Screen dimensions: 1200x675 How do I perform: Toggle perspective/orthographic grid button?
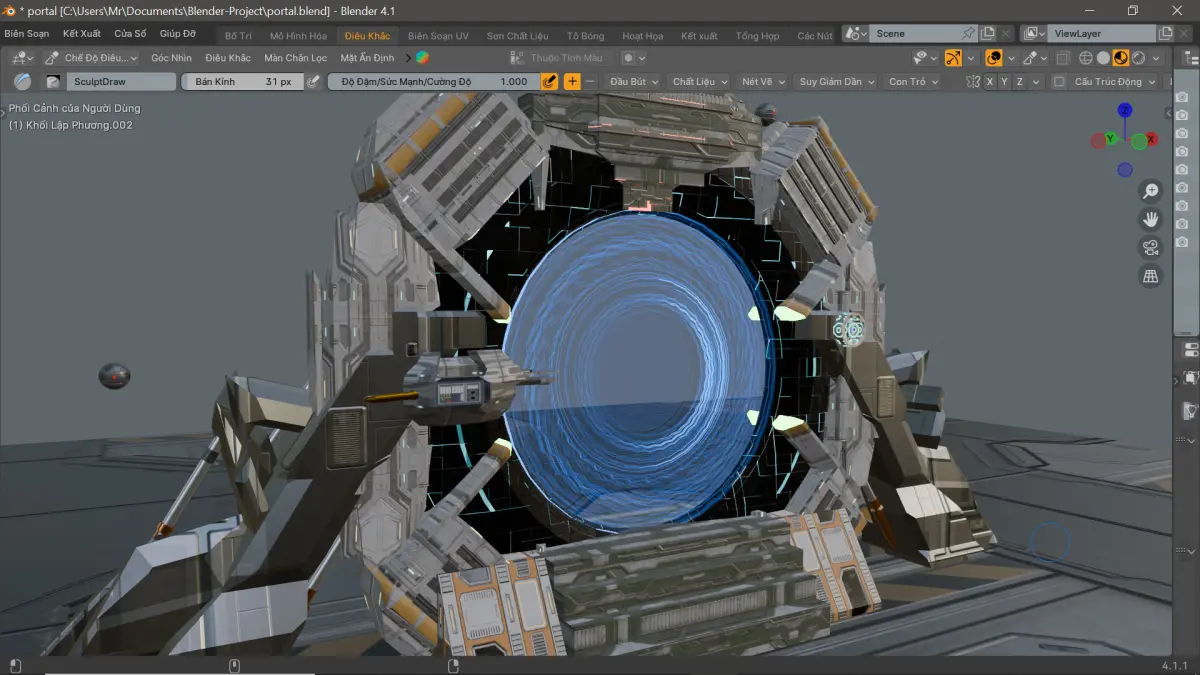(1151, 276)
